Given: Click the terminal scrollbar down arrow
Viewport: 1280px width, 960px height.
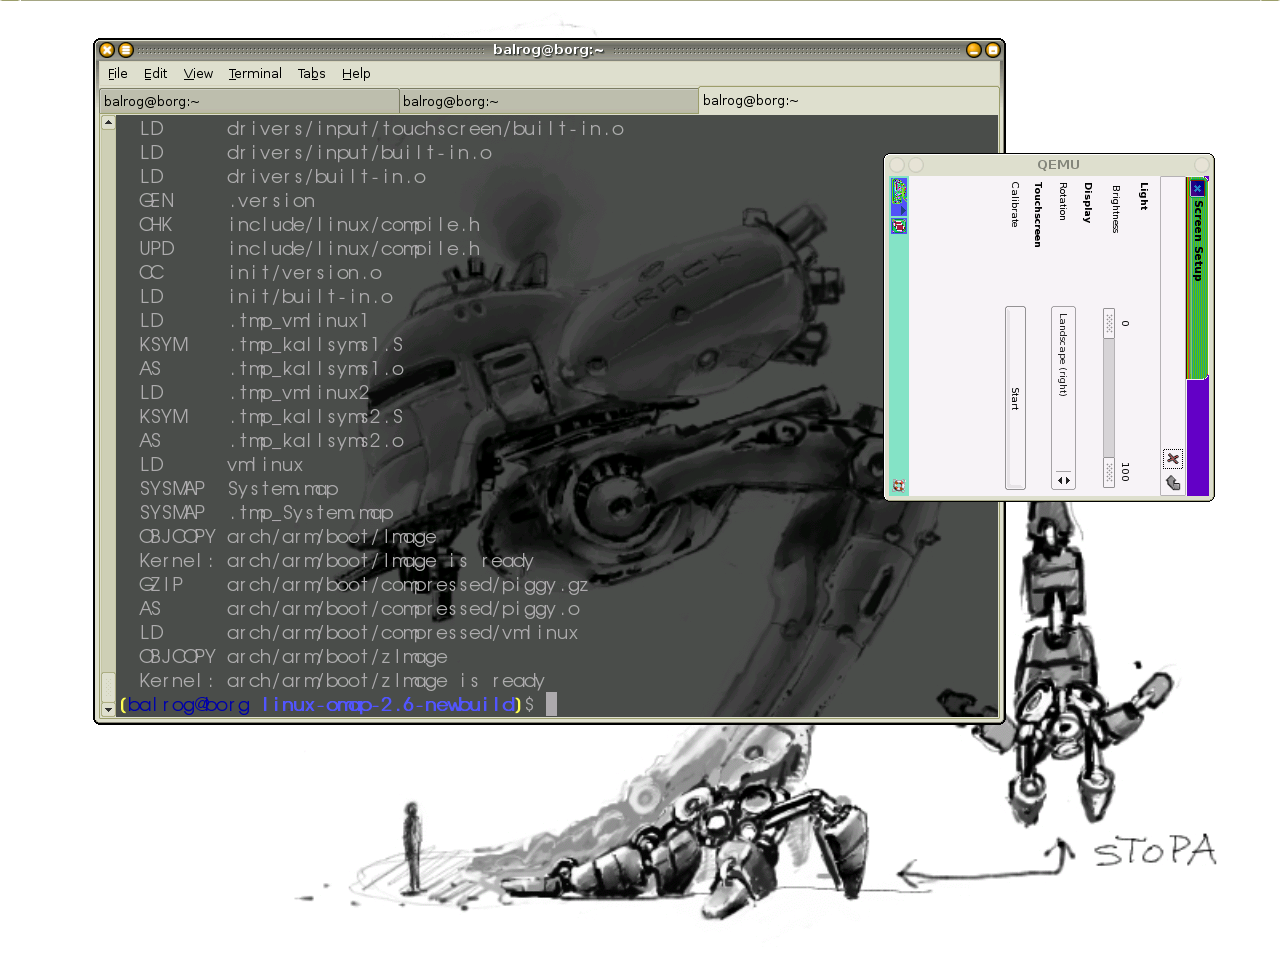Looking at the screenshot, I should pos(108,709).
